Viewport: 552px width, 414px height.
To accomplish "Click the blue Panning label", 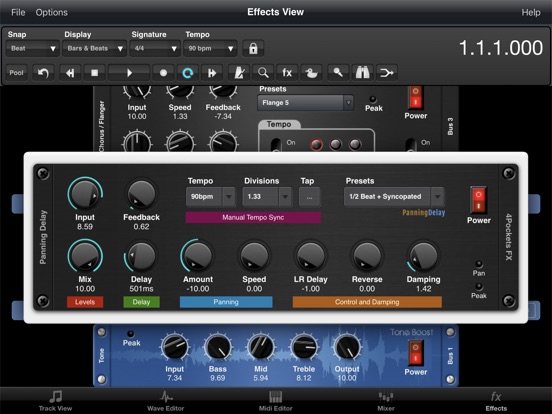I will pyautogui.click(x=226, y=302).
